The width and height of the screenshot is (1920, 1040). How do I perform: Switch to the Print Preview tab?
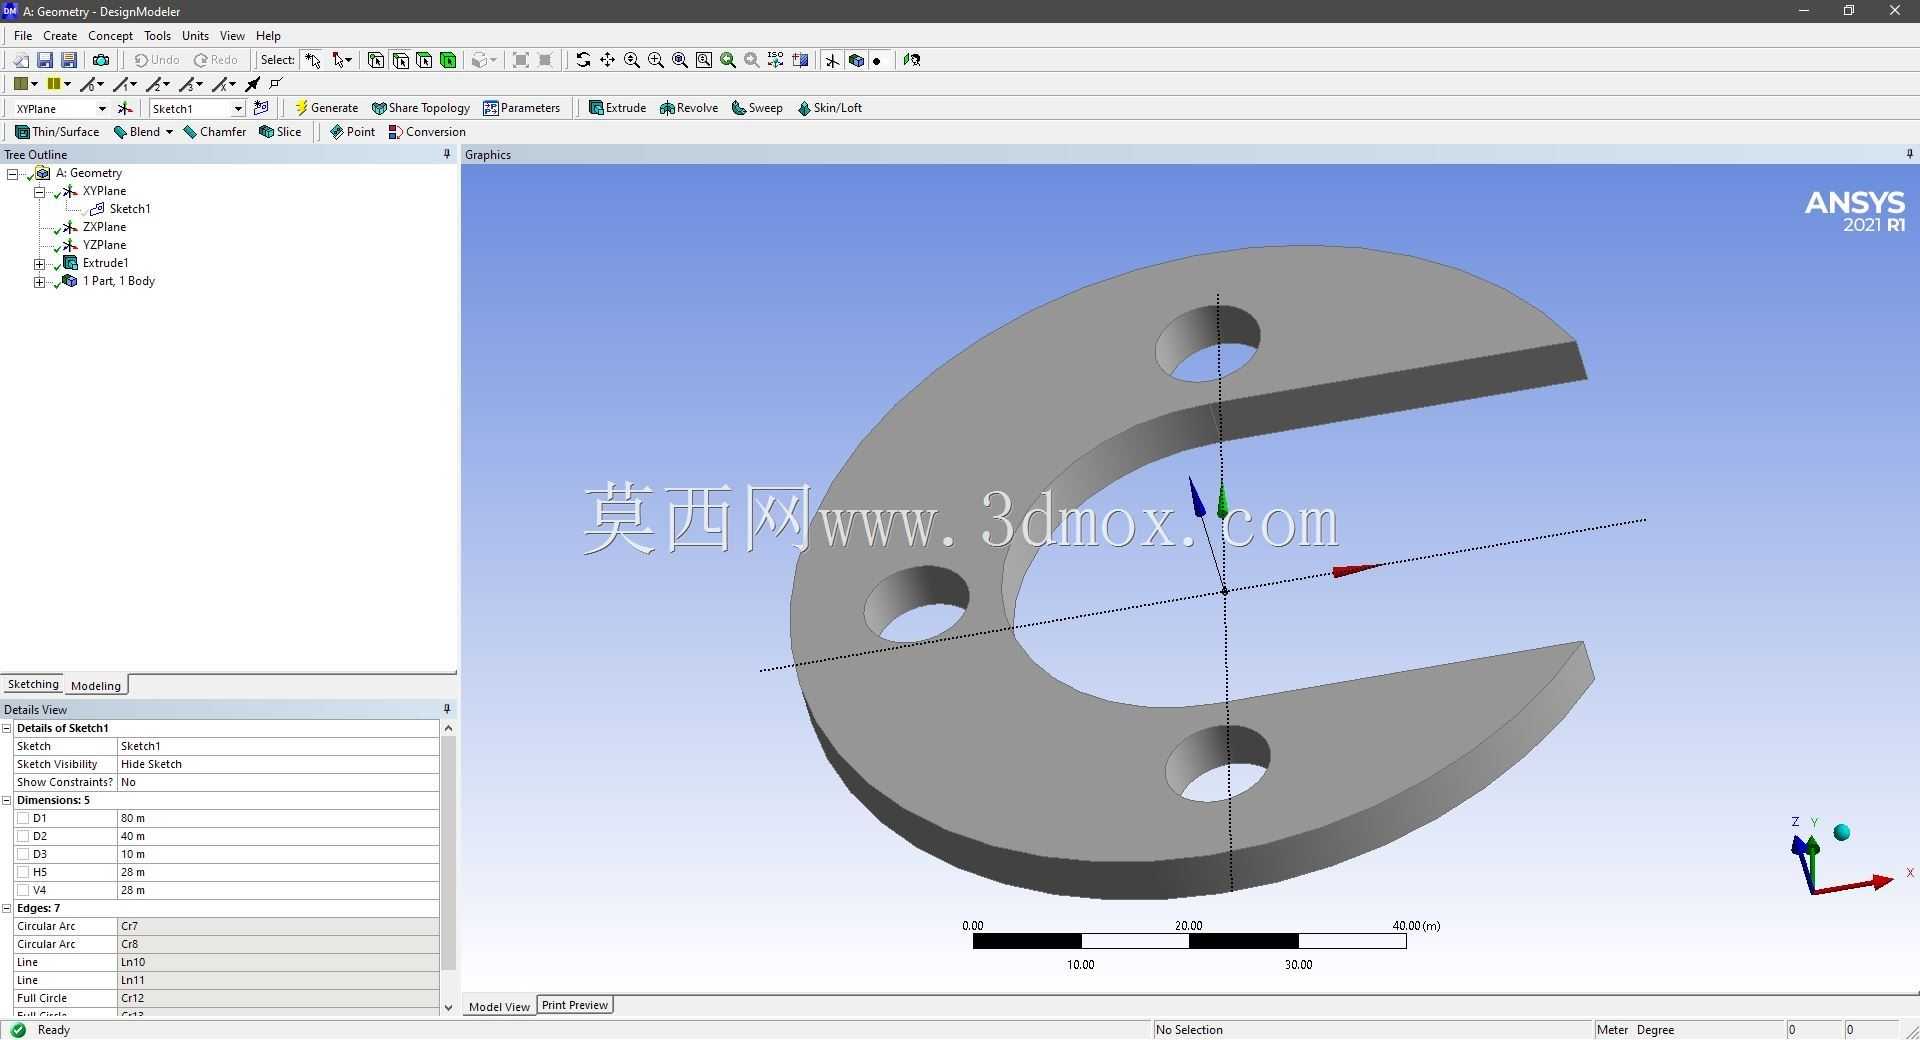[575, 1005]
